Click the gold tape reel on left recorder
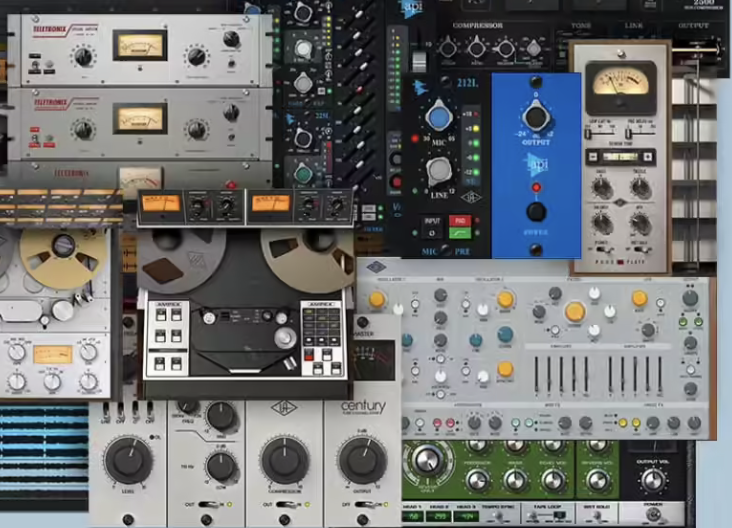Viewport: 732px width, 528px height. coord(63,259)
